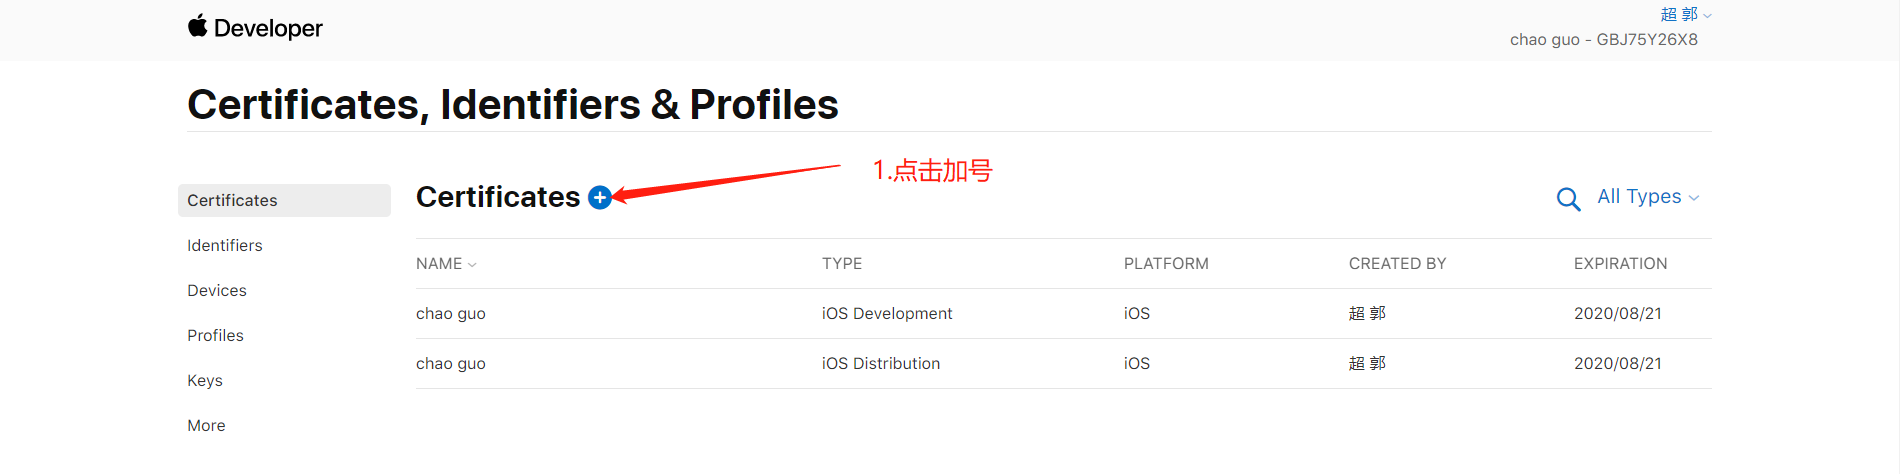
Task: Click the blue plus icon beside Certificates
Action: (600, 198)
